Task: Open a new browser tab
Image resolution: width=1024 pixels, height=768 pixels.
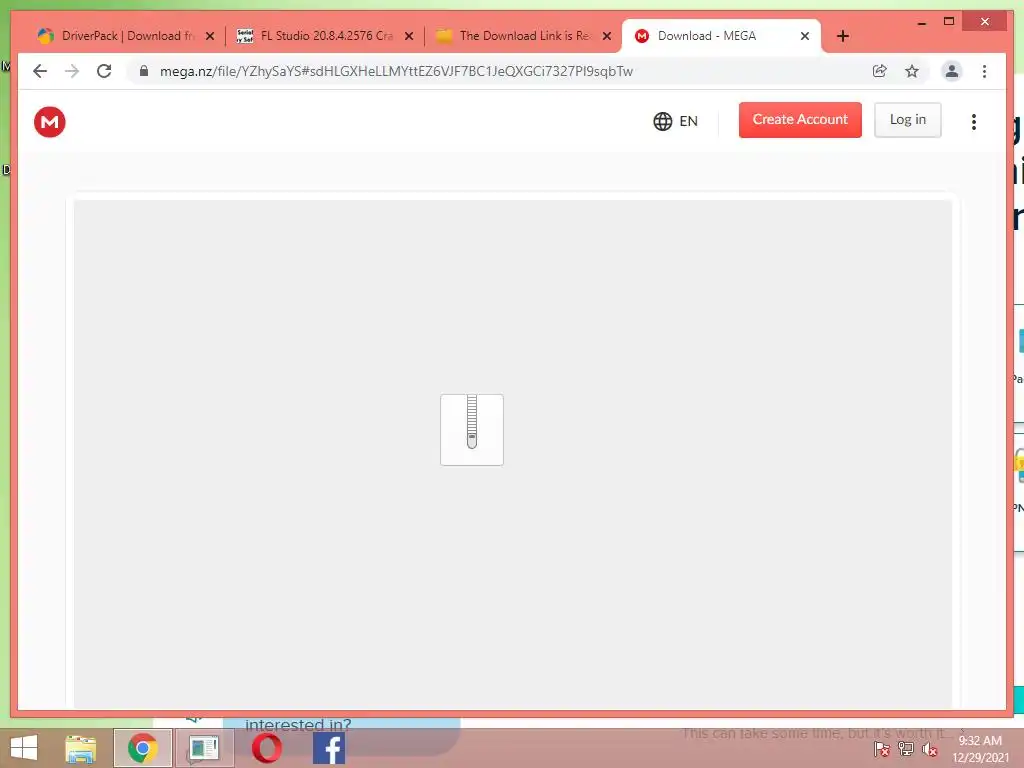Action: pyautogui.click(x=842, y=36)
